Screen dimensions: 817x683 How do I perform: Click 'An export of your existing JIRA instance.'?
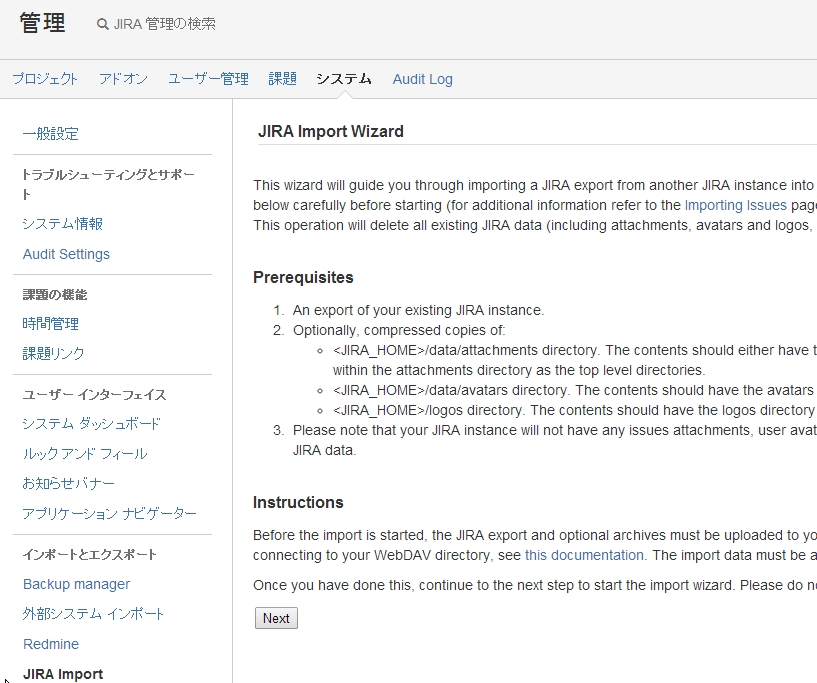(x=418, y=311)
